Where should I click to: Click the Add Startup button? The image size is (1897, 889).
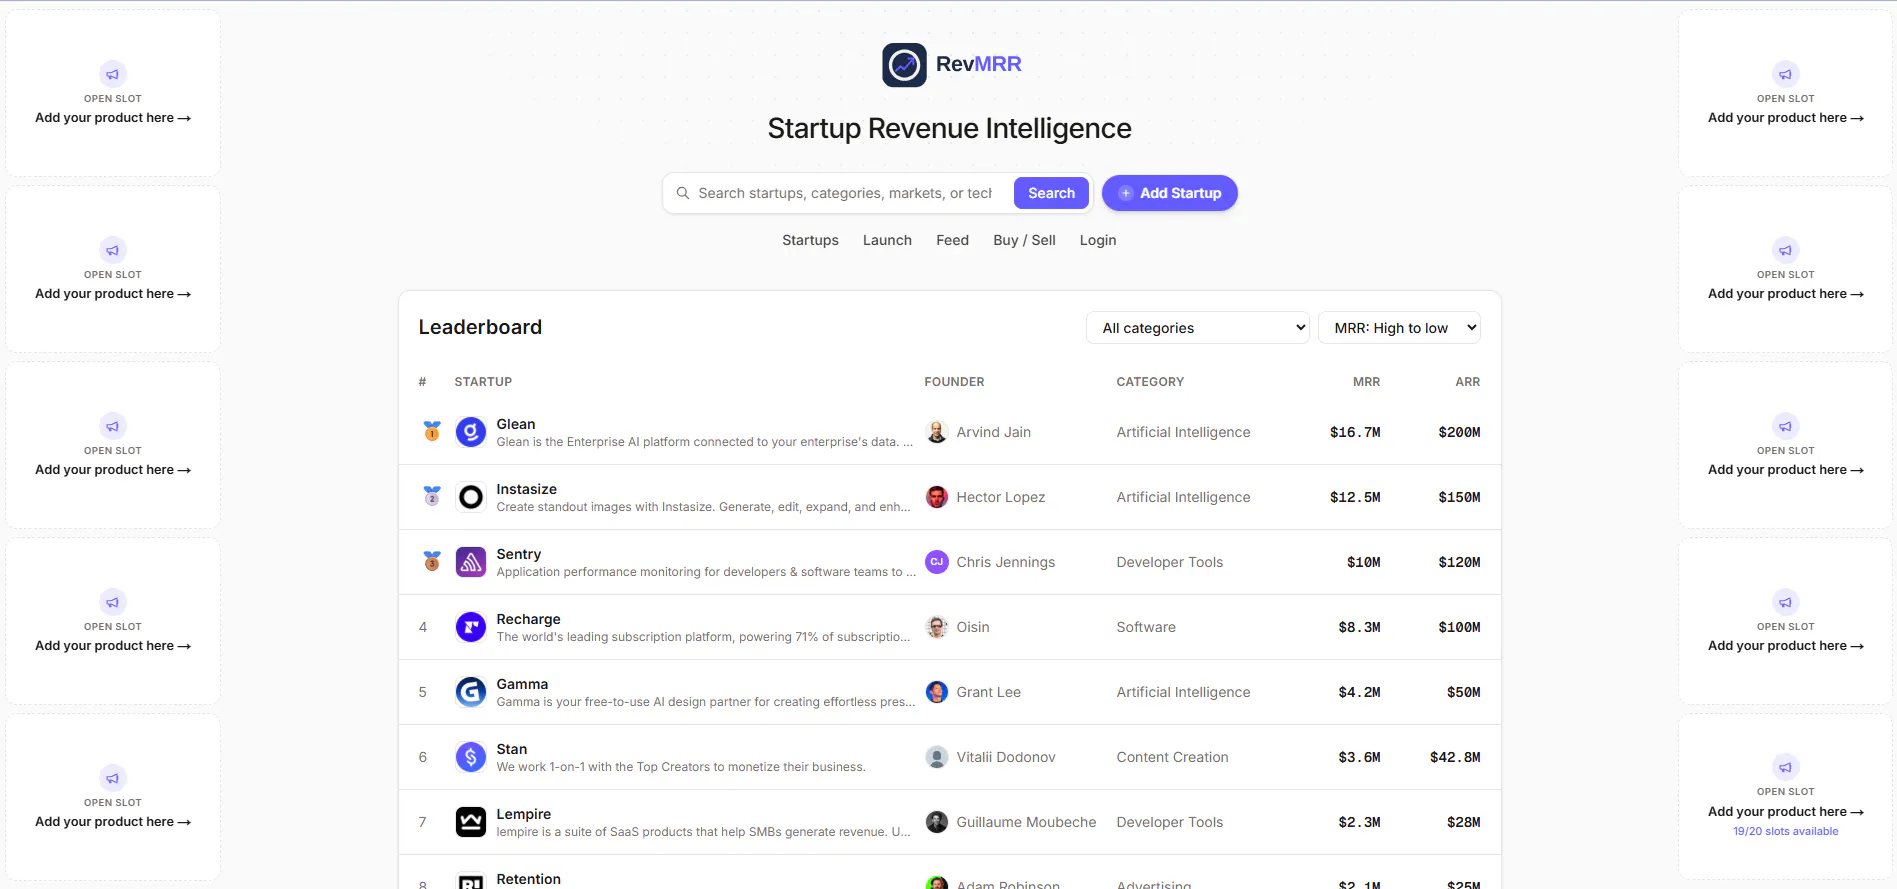click(1170, 193)
